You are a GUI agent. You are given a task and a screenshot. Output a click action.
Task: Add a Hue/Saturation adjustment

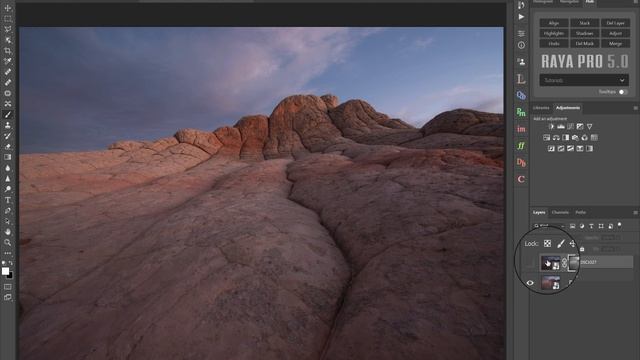coord(547,138)
